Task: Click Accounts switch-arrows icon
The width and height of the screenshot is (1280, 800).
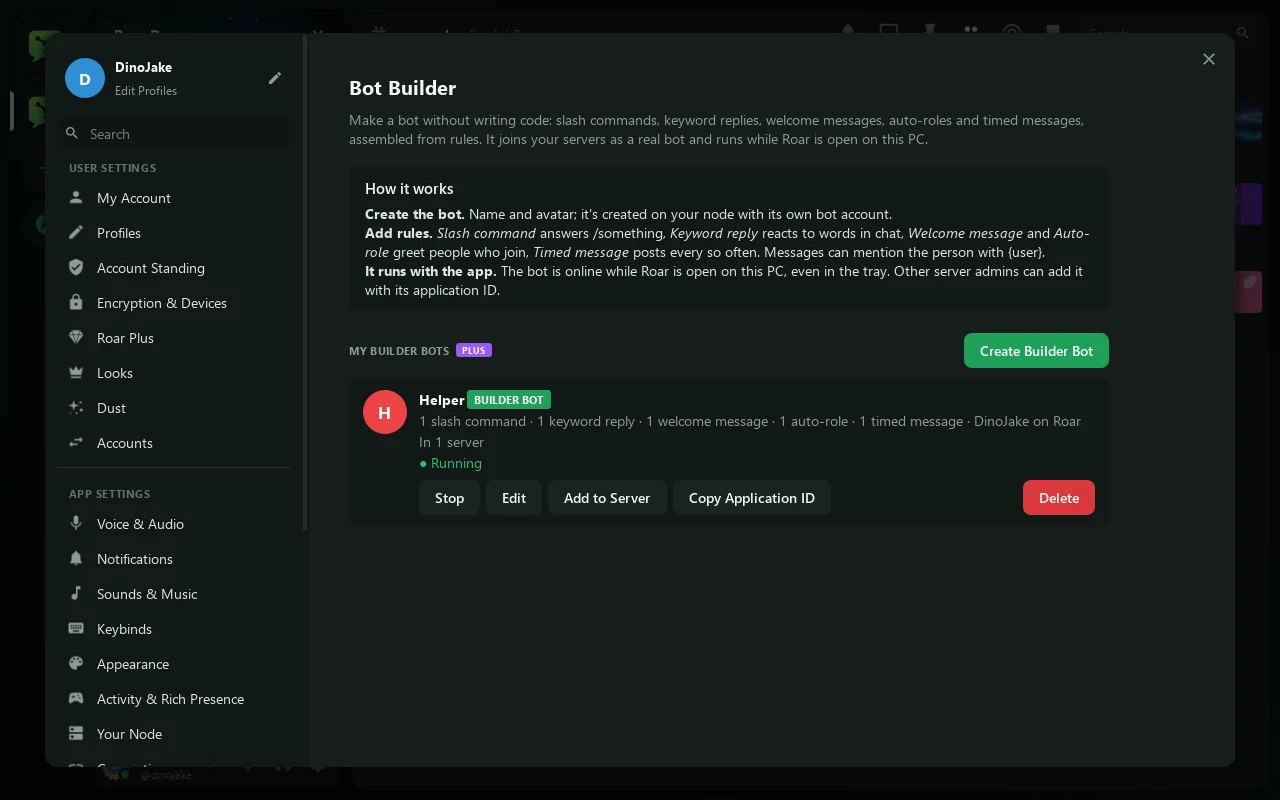Action: click(76, 443)
